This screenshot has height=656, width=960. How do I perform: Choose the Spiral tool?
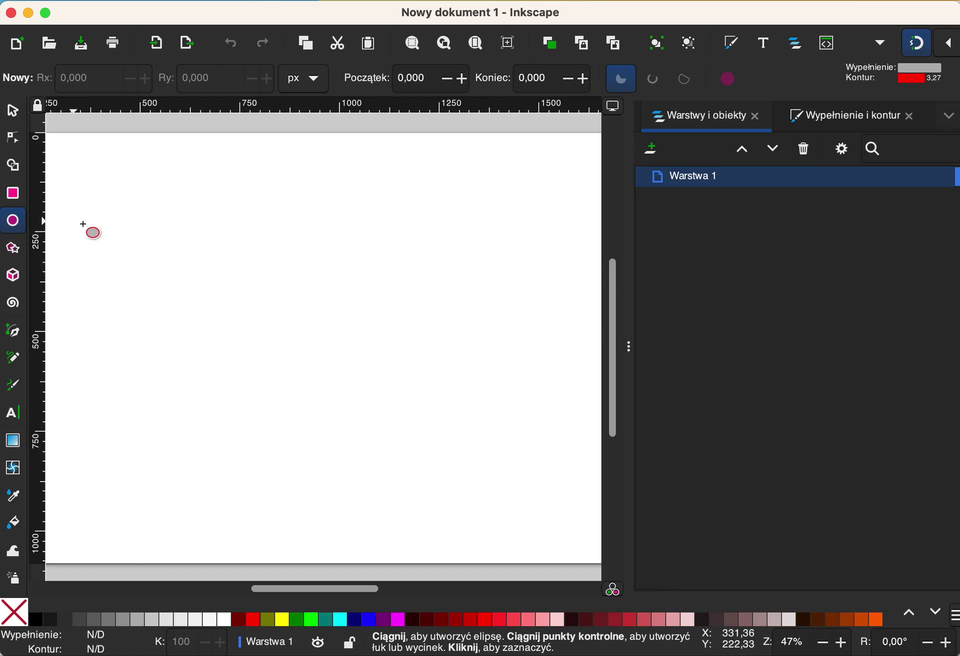13,303
